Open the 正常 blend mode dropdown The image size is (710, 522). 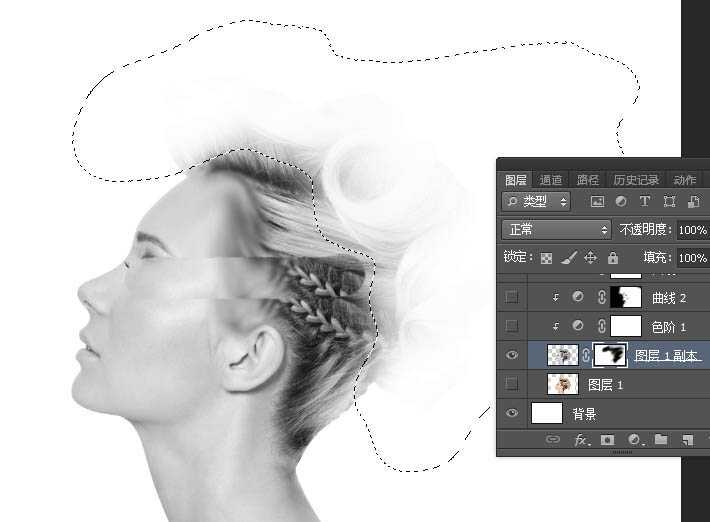(556, 229)
